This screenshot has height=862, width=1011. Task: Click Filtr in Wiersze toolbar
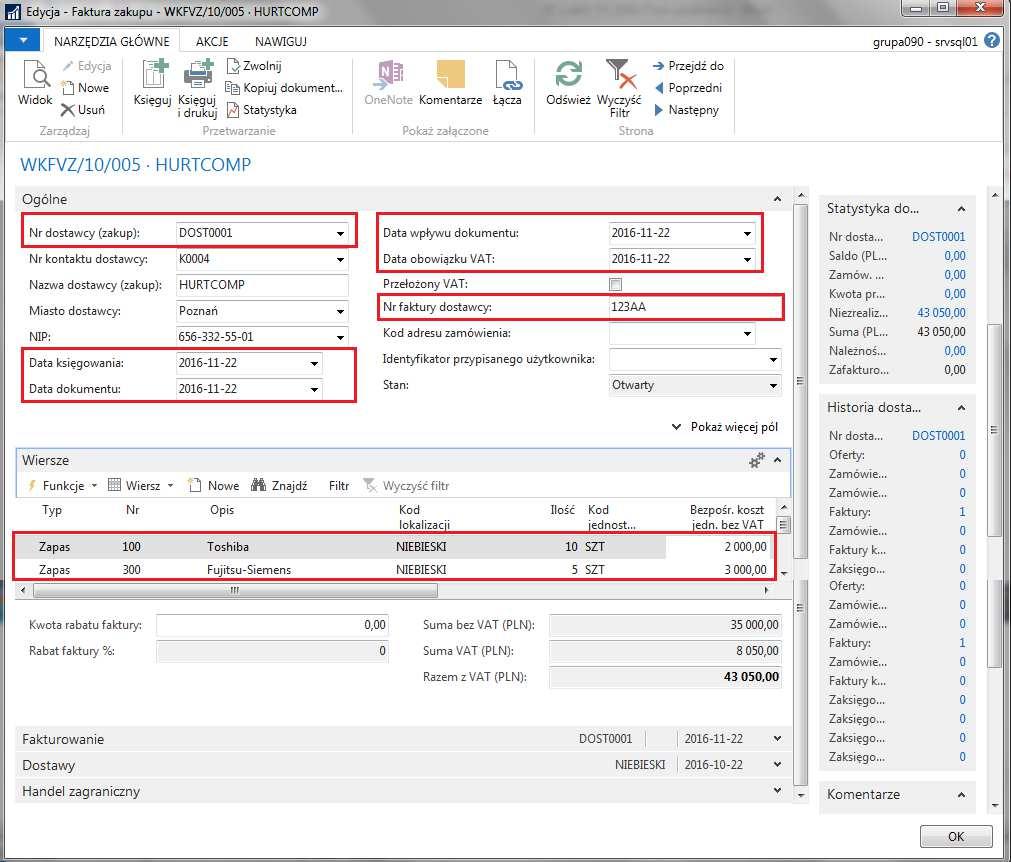(339, 485)
